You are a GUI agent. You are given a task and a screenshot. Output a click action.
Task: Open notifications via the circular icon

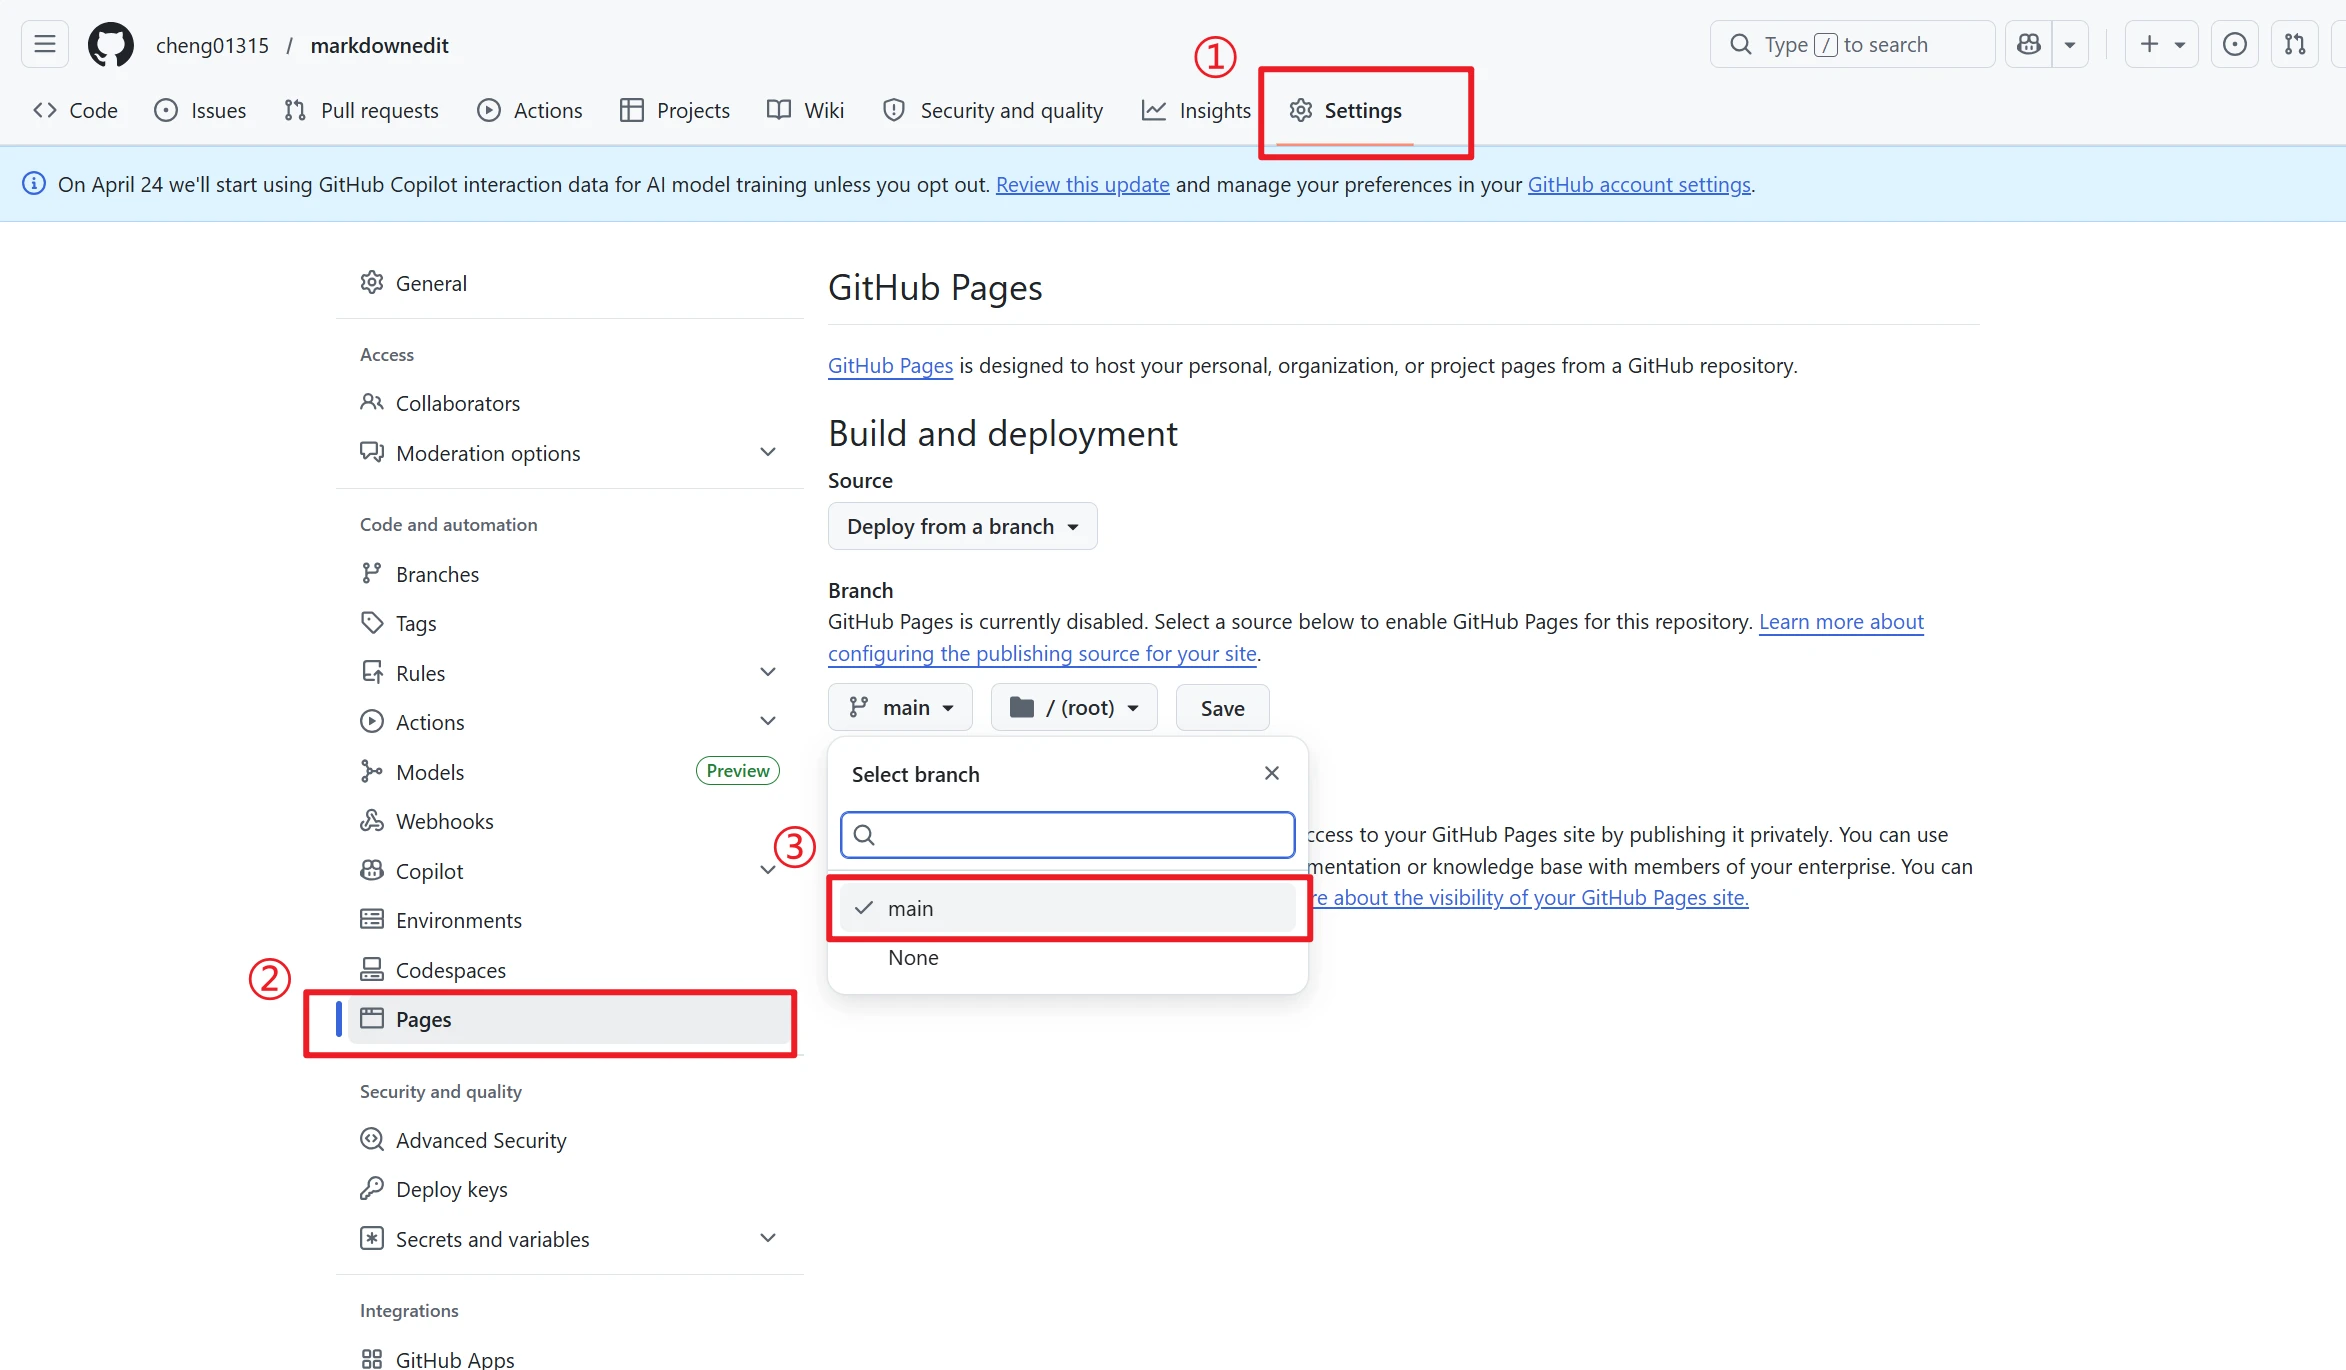2234,44
